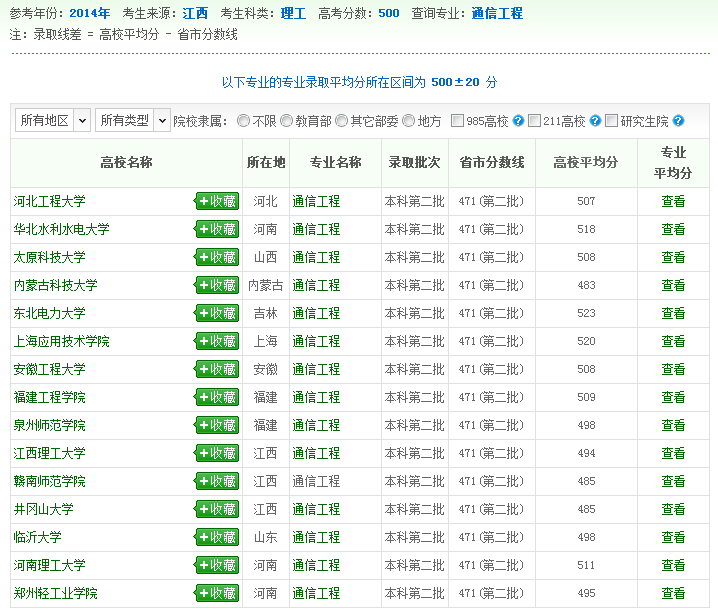The image size is (718, 616).
Task: Open 郑州轻工业学院 university link
Action: 55,593
